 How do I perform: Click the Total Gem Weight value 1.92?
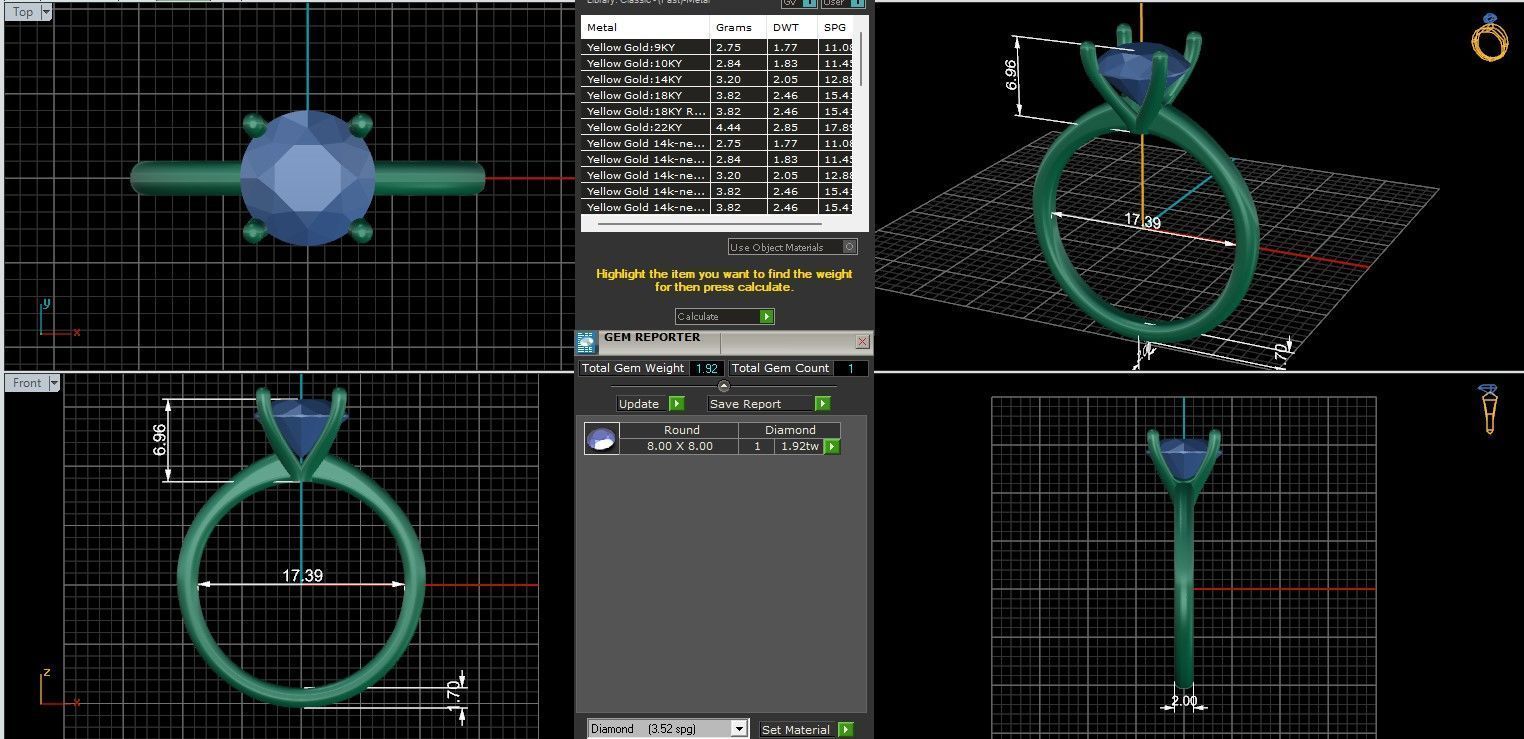pyautogui.click(x=706, y=368)
